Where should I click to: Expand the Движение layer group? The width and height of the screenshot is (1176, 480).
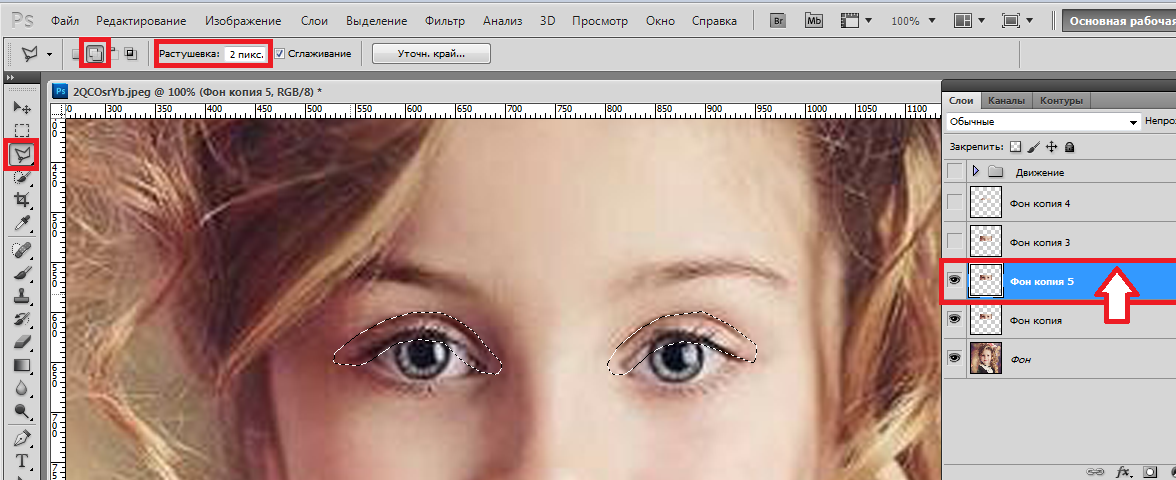coord(976,172)
